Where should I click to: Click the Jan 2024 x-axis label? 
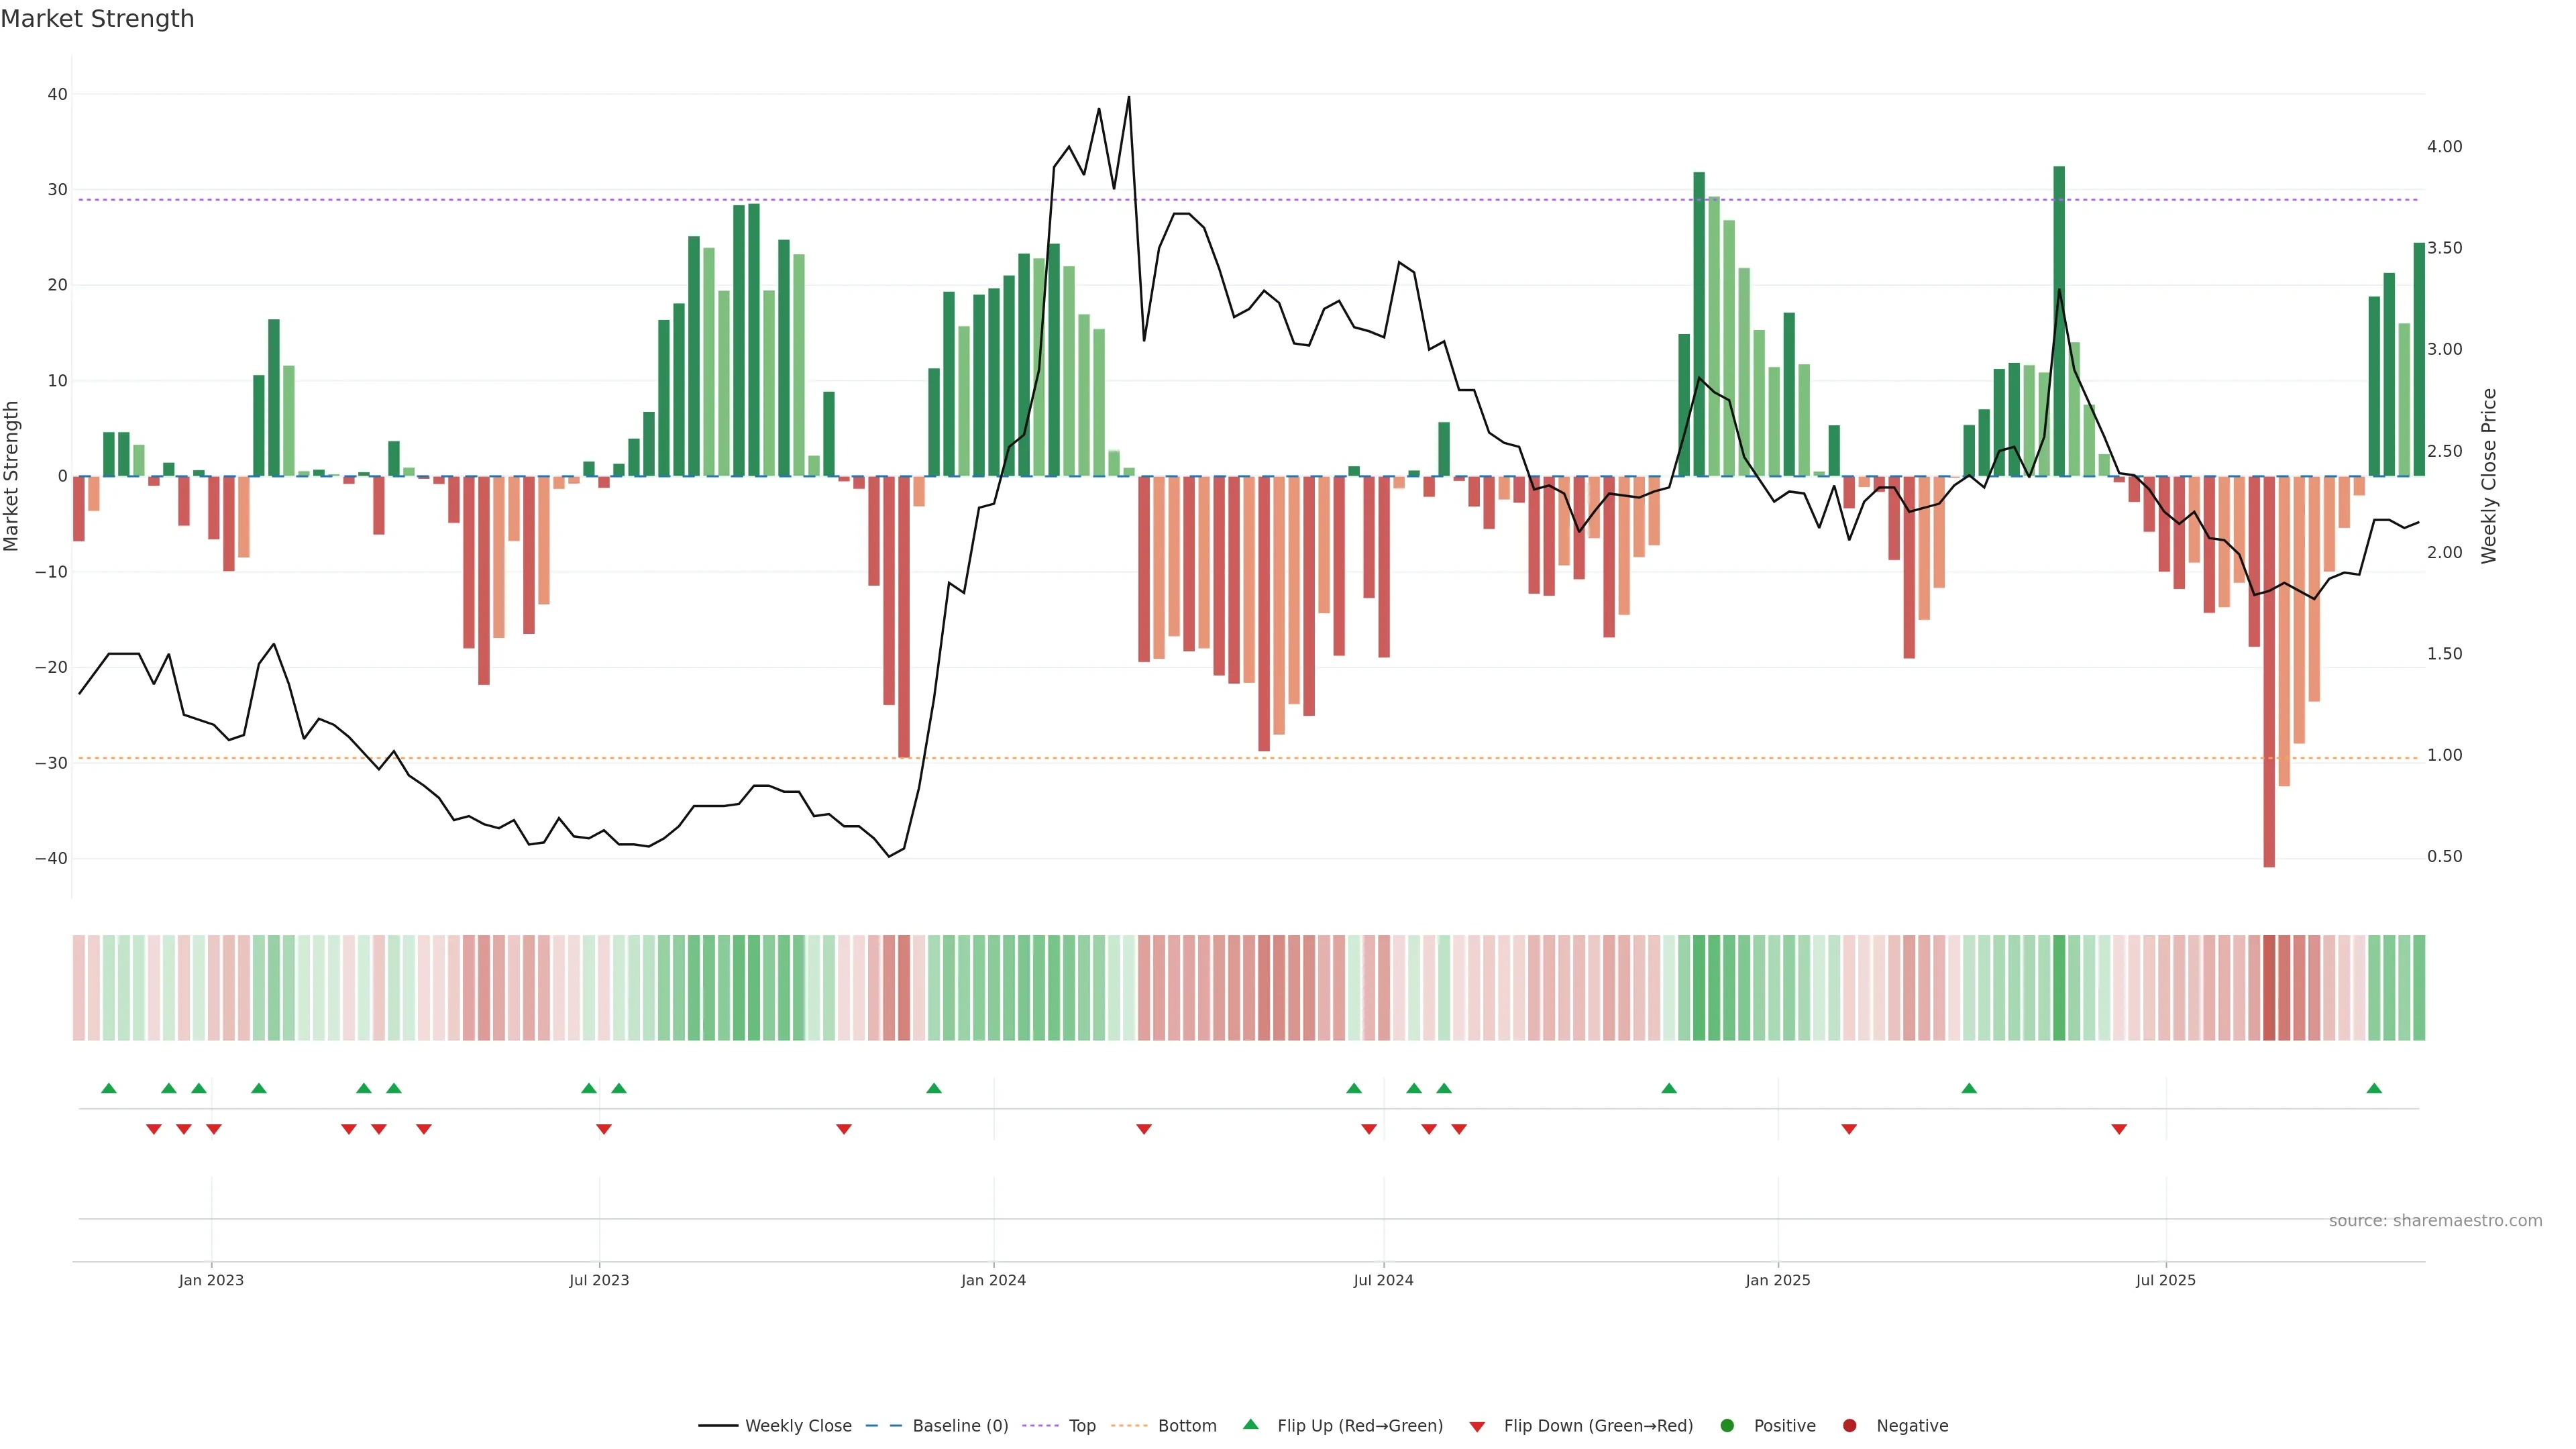(993, 1280)
